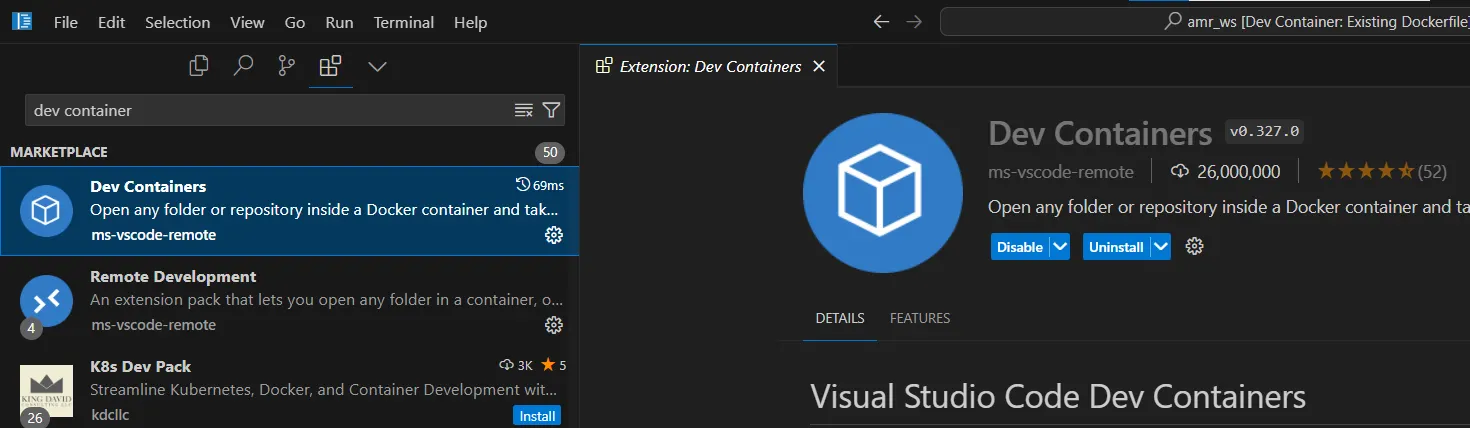
Task: Click settings gear beside Uninstall button
Action: pyautogui.click(x=1193, y=247)
